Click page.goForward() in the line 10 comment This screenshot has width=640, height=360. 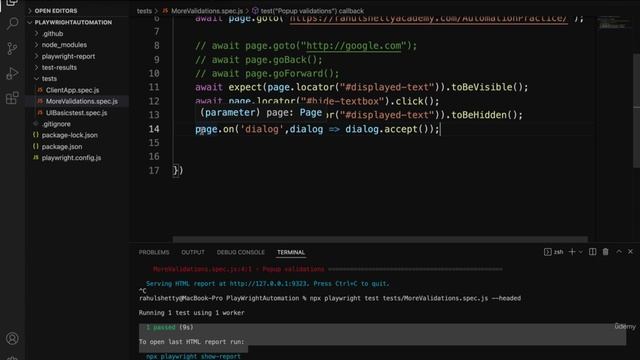pyautogui.click(x=289, y=74)
